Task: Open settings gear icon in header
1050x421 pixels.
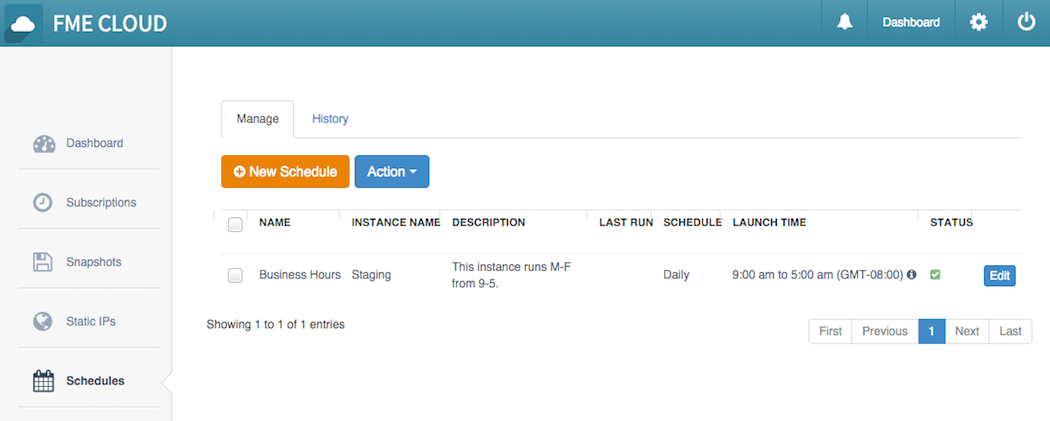Action: point(978,23)
